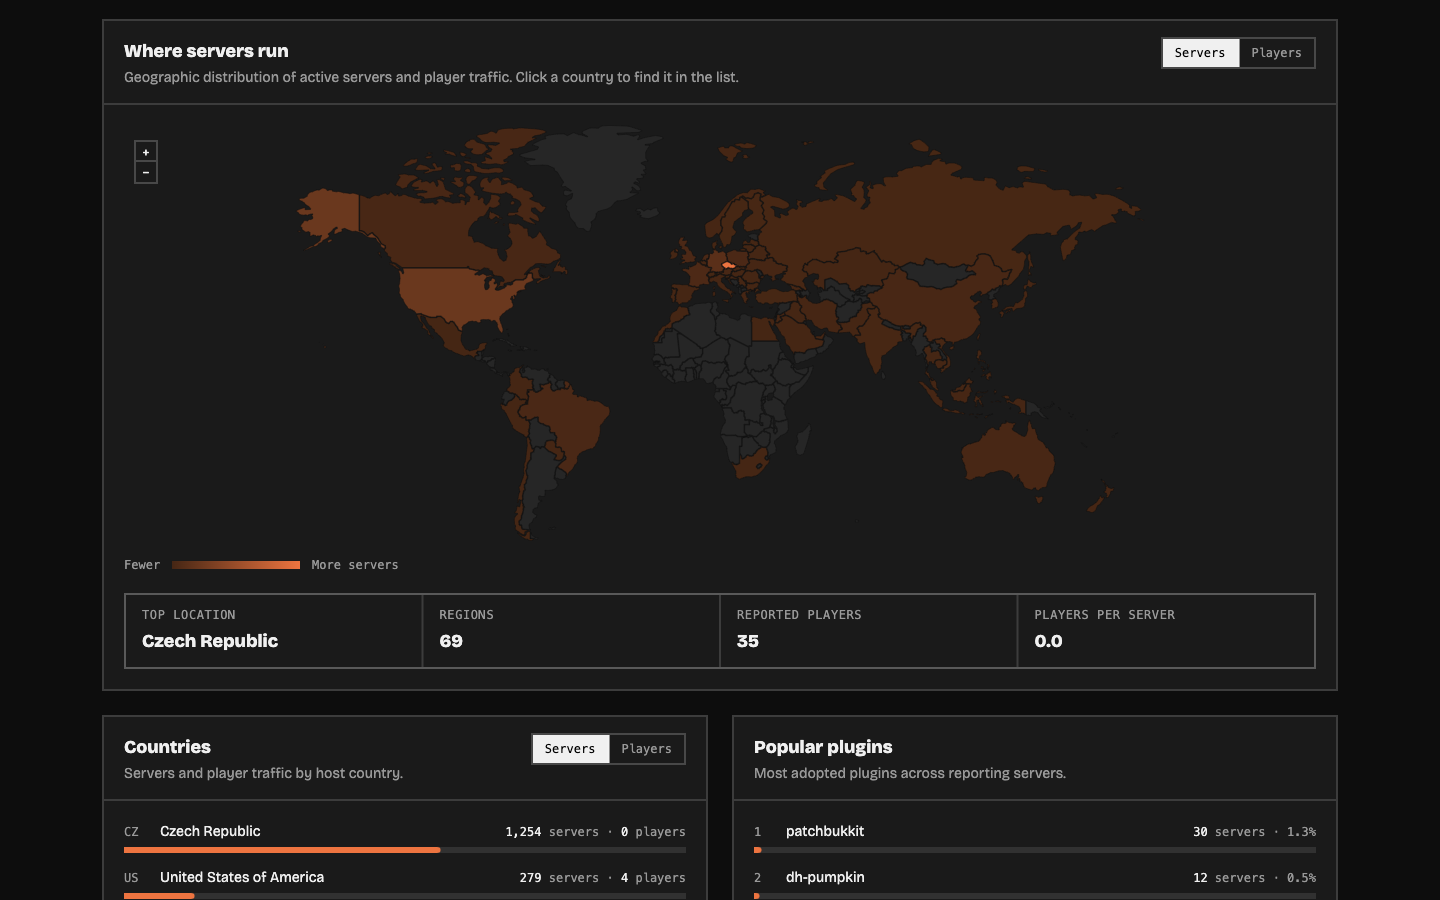This screenshot has height=900, width=1440.
Task: Choose Russia on the world map
Action: click(930, 215)
